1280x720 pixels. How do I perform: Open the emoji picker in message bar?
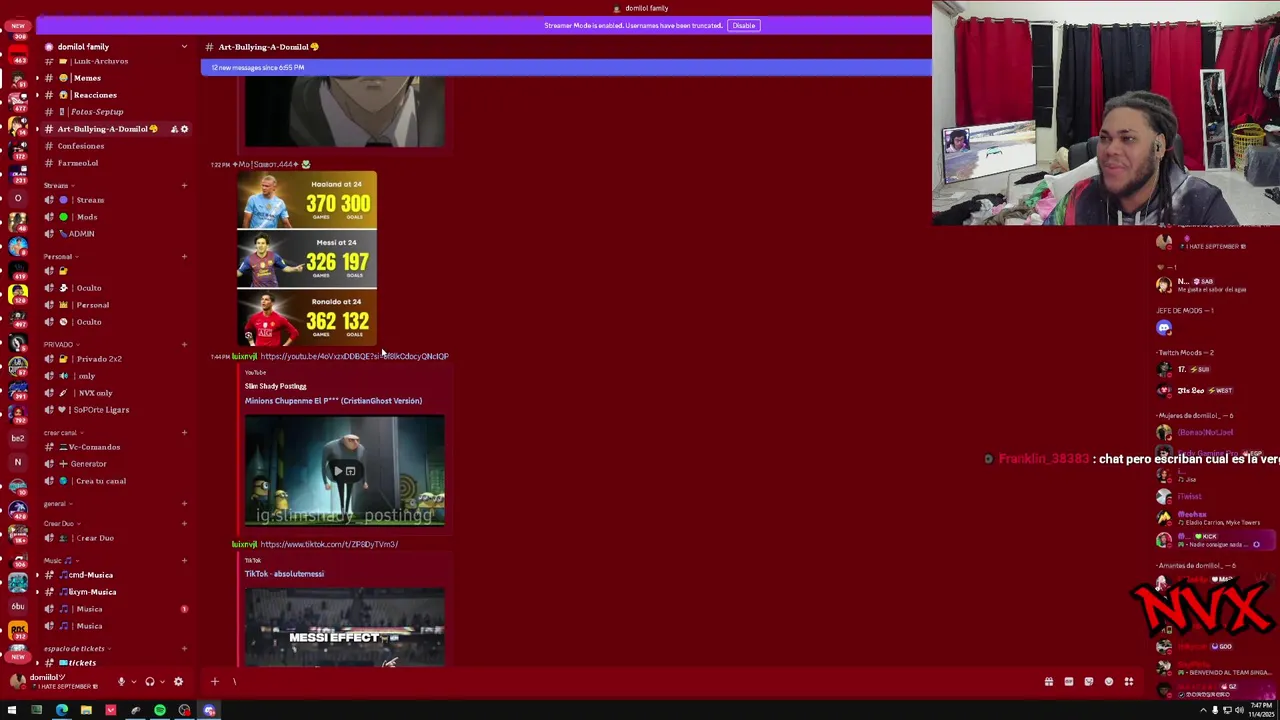[x=1109, y=682]
